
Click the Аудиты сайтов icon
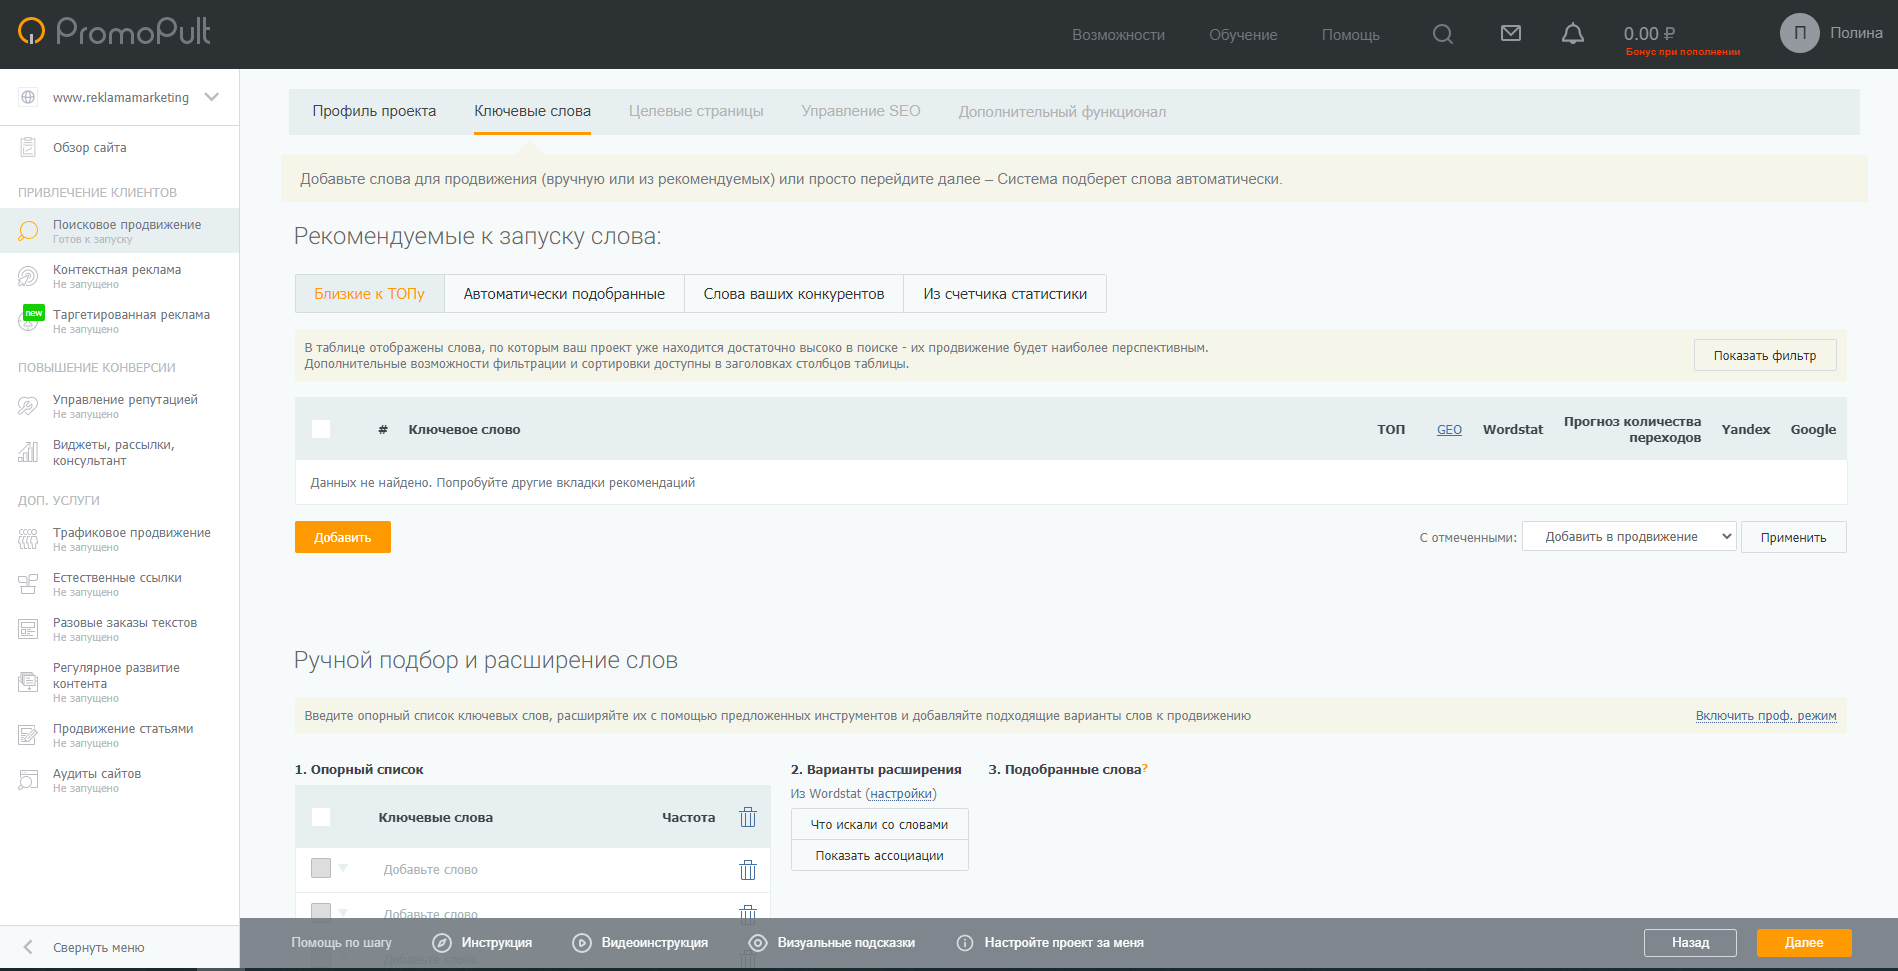[28, 780]
